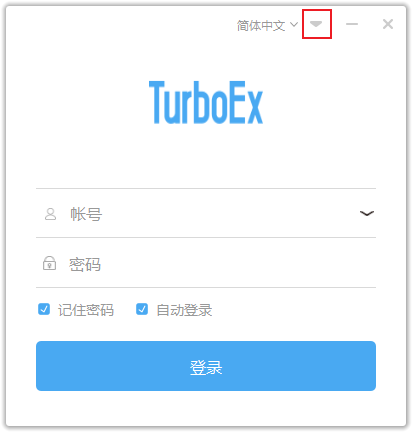Open the 简体中文 language selector
The width and height of the screenshot is (412, 432).
click(267, 25)
